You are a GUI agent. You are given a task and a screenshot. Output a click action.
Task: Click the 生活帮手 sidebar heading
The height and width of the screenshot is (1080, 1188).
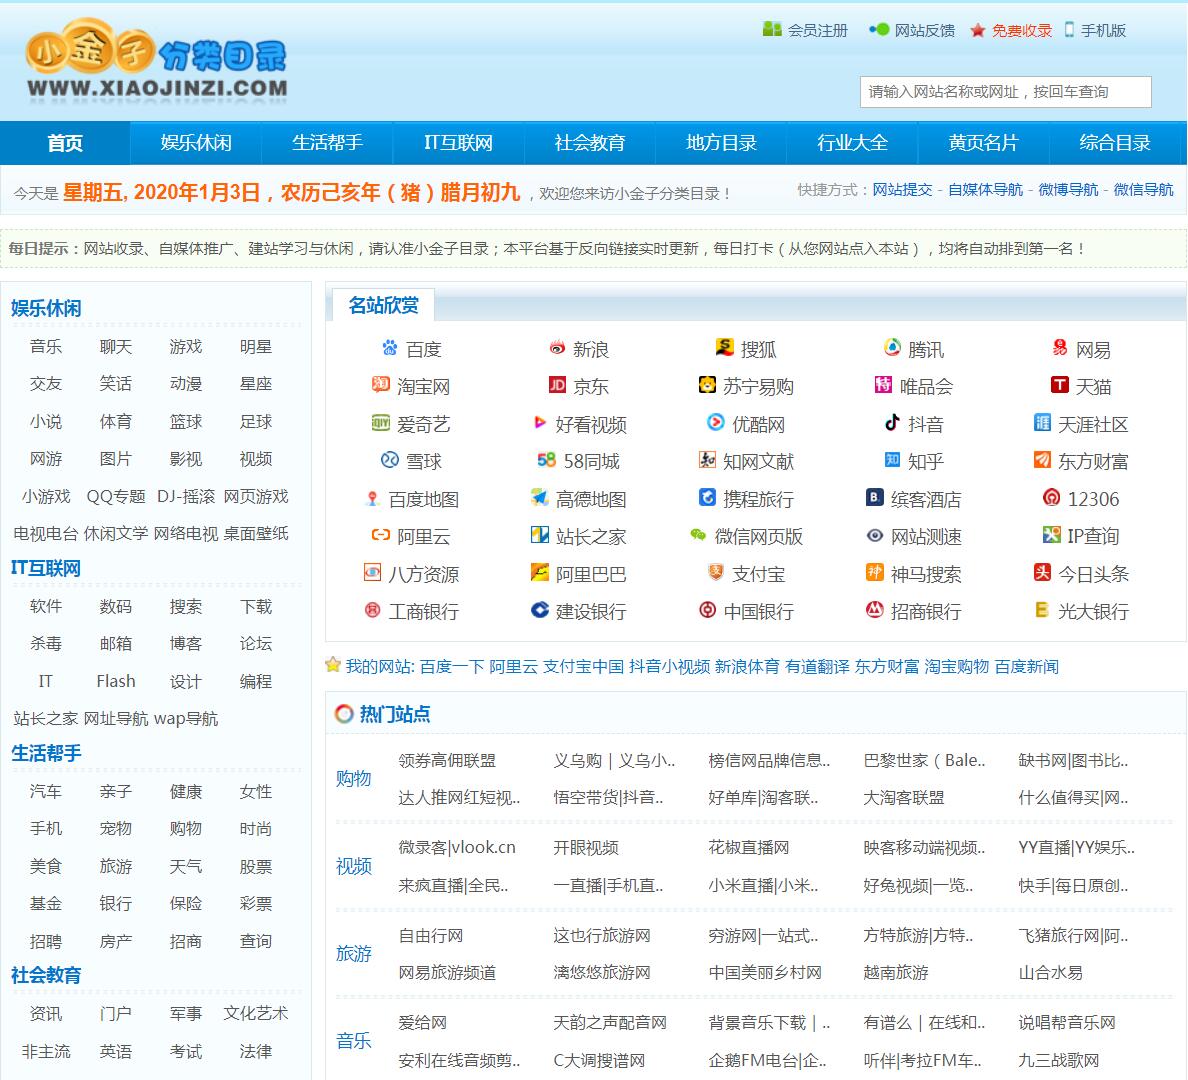[x=46, y=753]
